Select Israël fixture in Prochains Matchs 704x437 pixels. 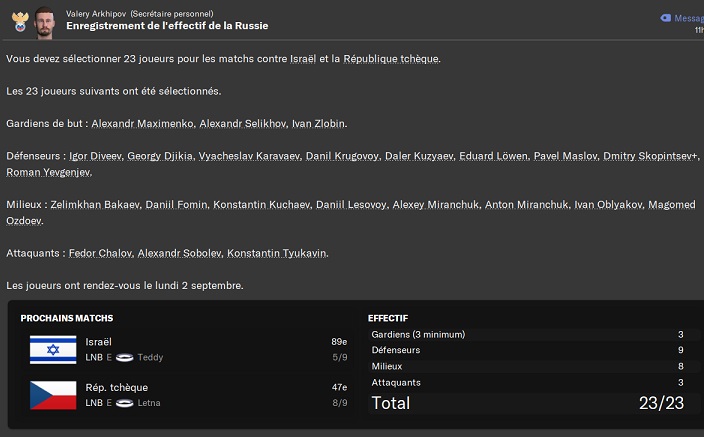100,342
